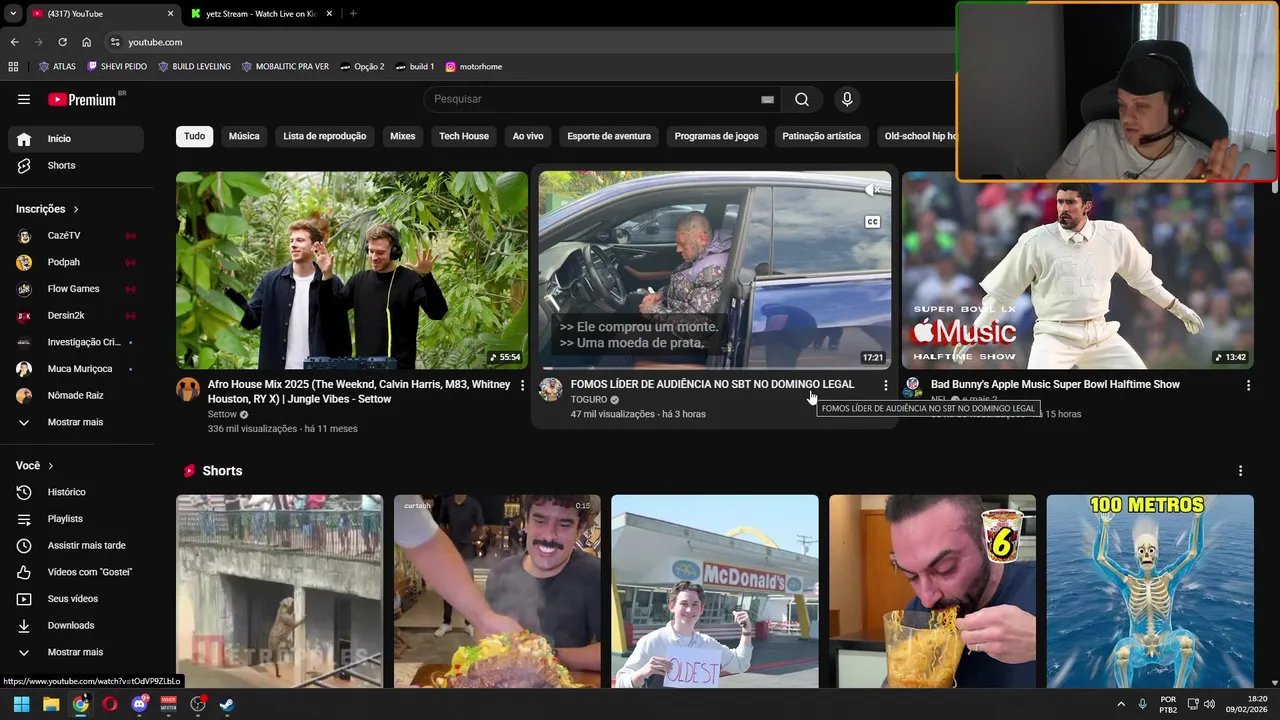Viewport: 1280px width, 720px height.
Task: Switch to the yetz Stream Kick tab
Action: pos(258,14)
